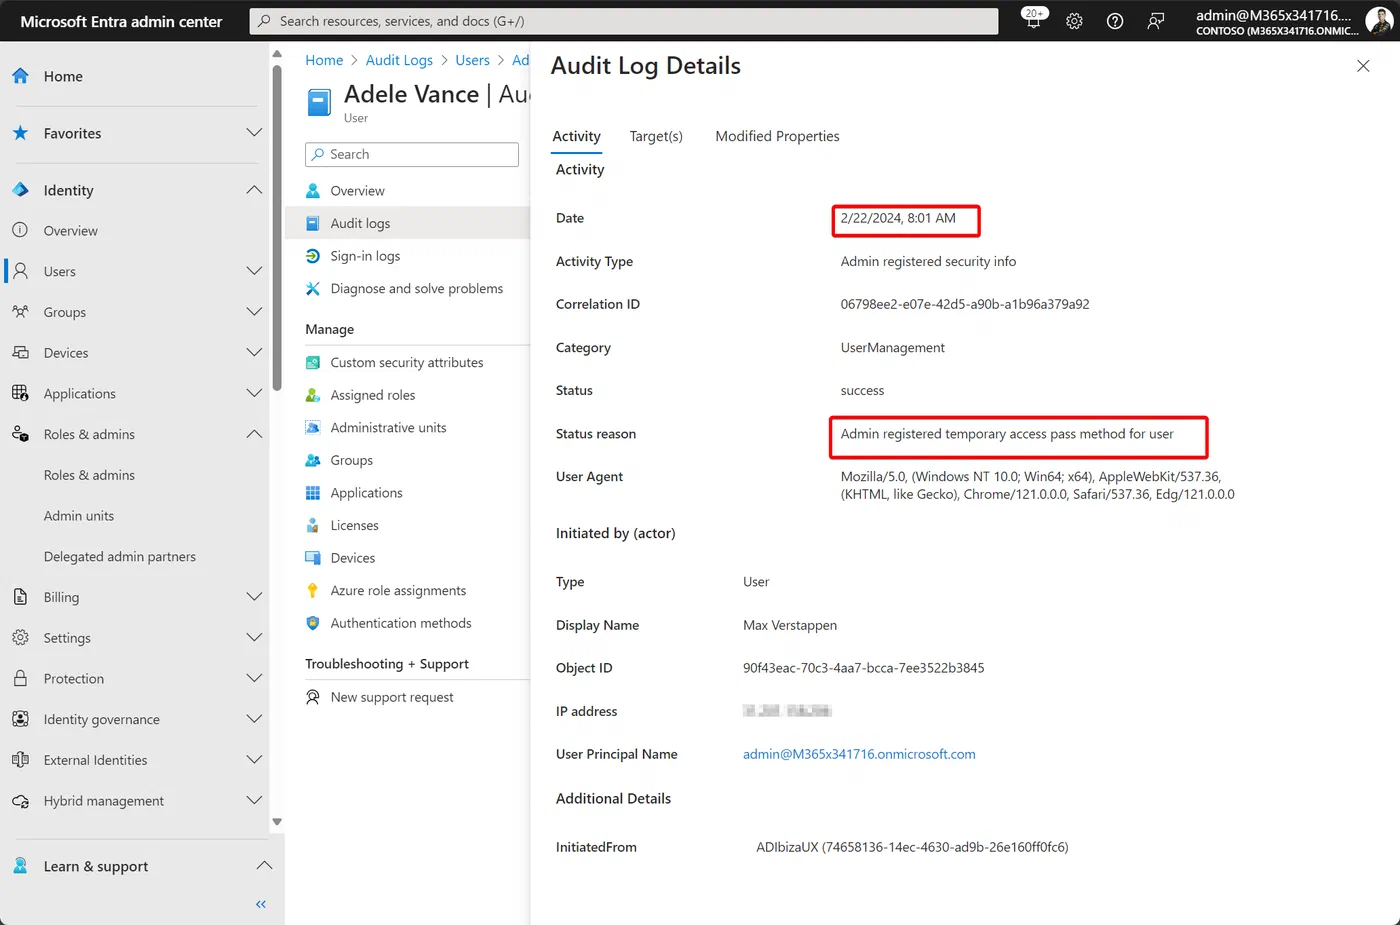Click the user menu Search field

pyautogui.click(x=412, y=154)
